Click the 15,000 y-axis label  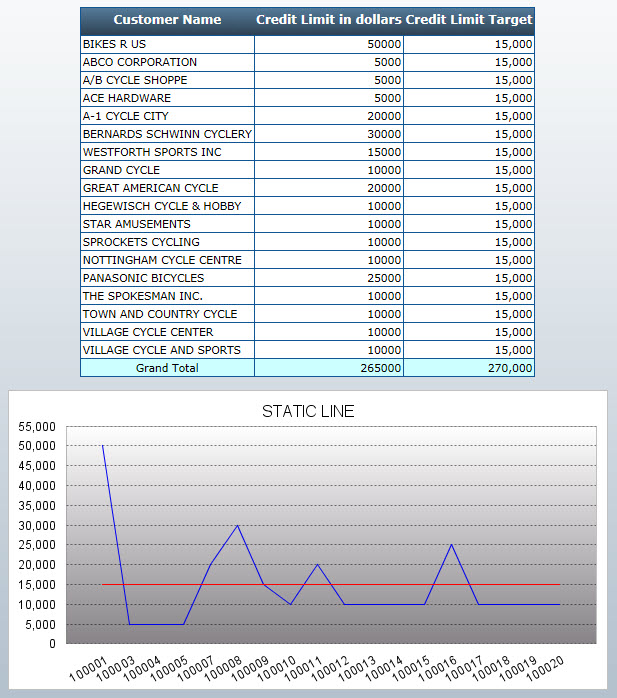37,585
